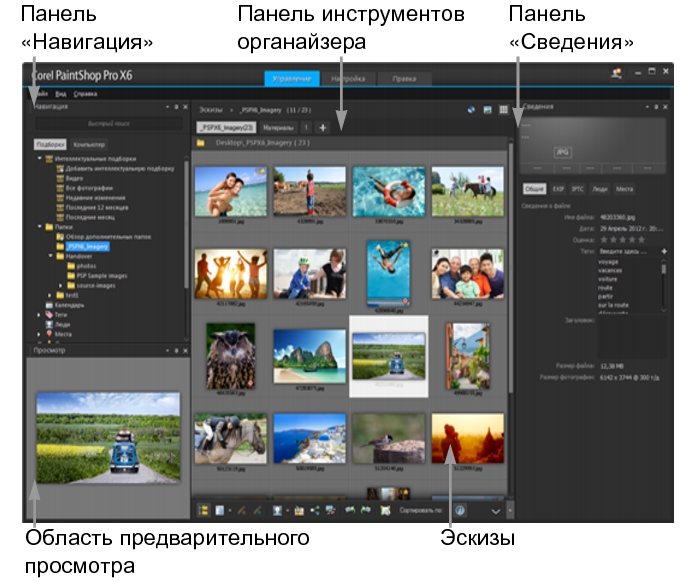Screen dimensions: 696x582
Task: Click the thumbnails vertical scrollbar
Action: (x=511, y=300)
